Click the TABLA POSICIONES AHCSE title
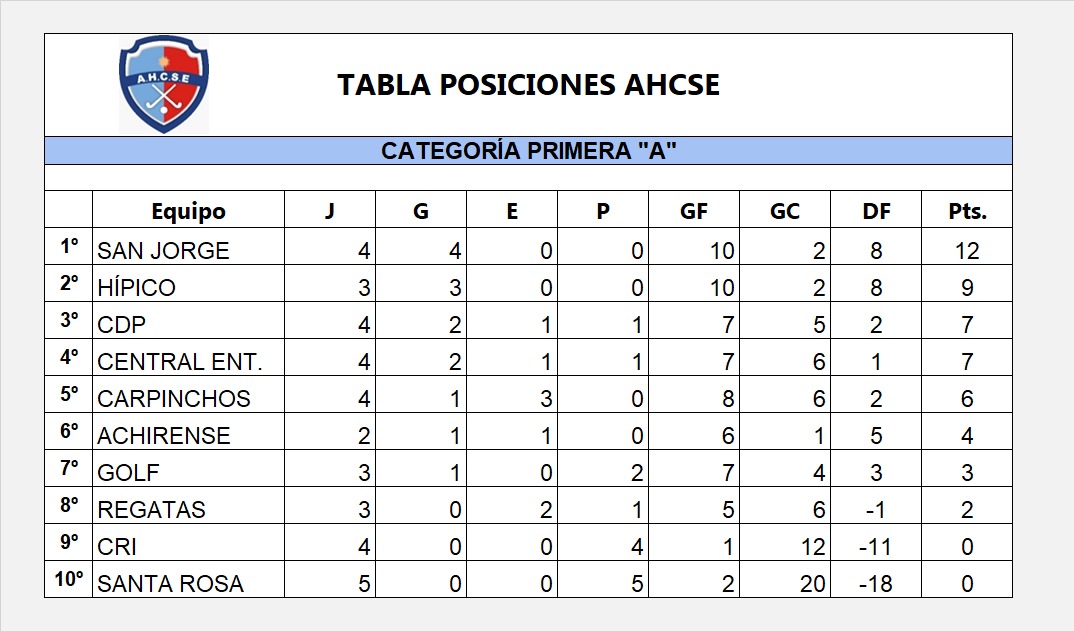 click(528, 85)
